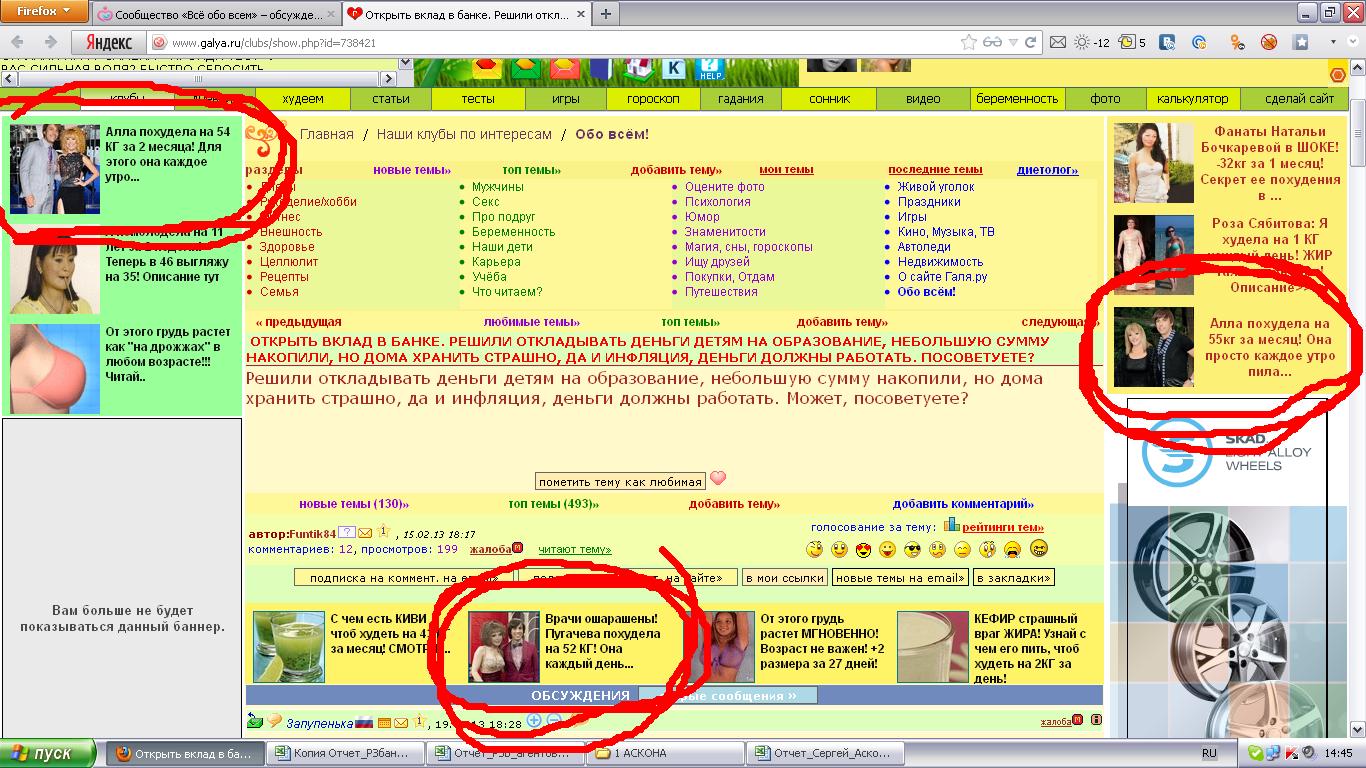Click the red crossed-out ad-block toolbar icon

(x=1269, y=43)
